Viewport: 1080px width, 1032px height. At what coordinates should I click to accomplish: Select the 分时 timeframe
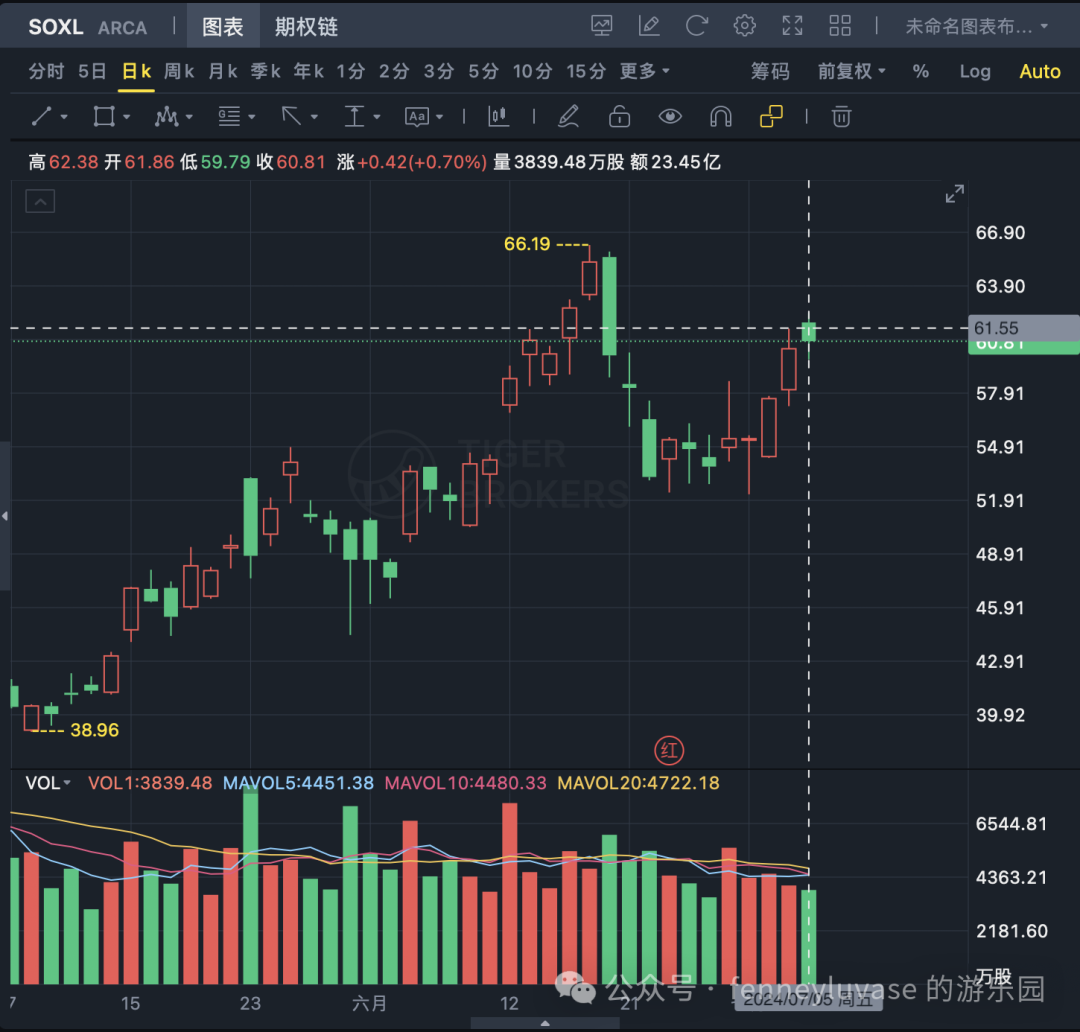pyautogui.click(x=46, y=71)
